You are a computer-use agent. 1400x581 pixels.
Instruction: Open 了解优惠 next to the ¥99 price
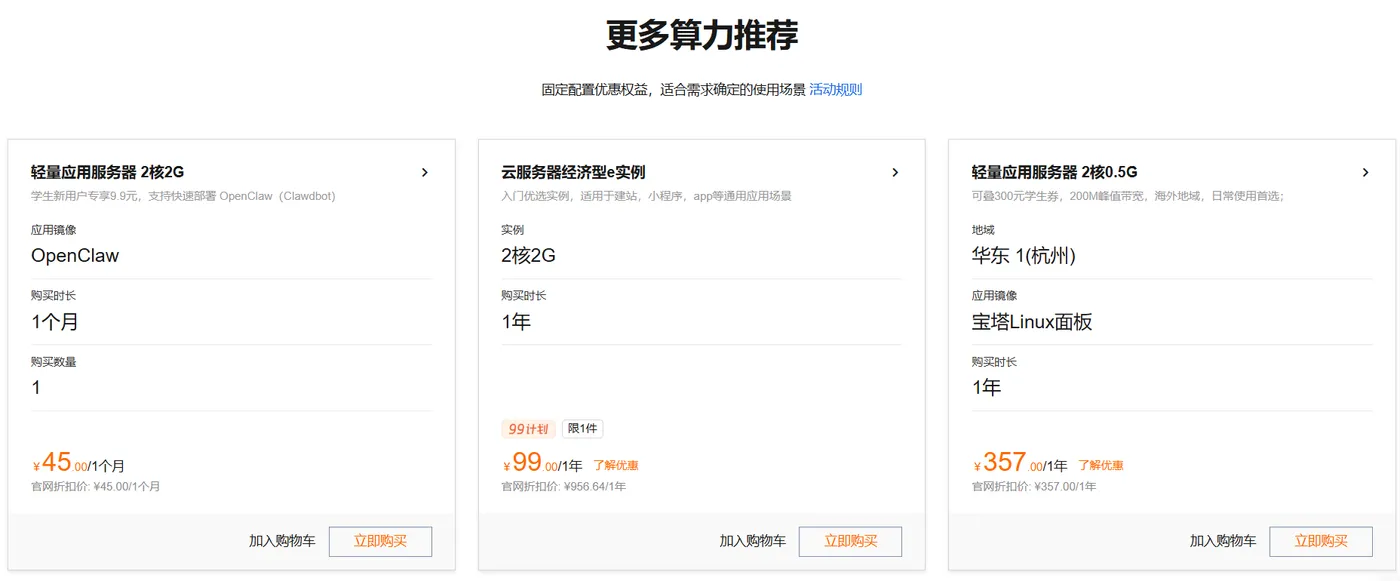(x=615, y=465)
